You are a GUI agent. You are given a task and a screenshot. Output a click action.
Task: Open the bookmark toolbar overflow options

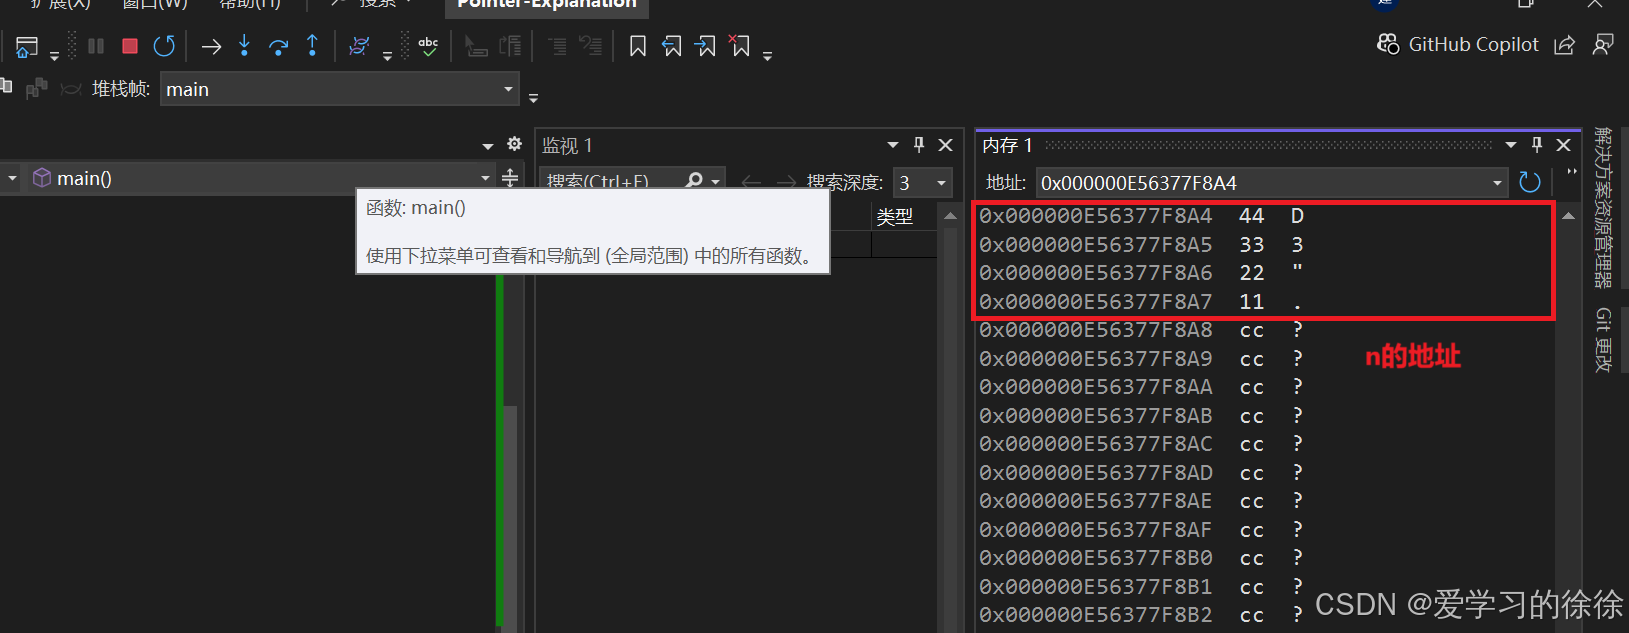click(767, 56)
